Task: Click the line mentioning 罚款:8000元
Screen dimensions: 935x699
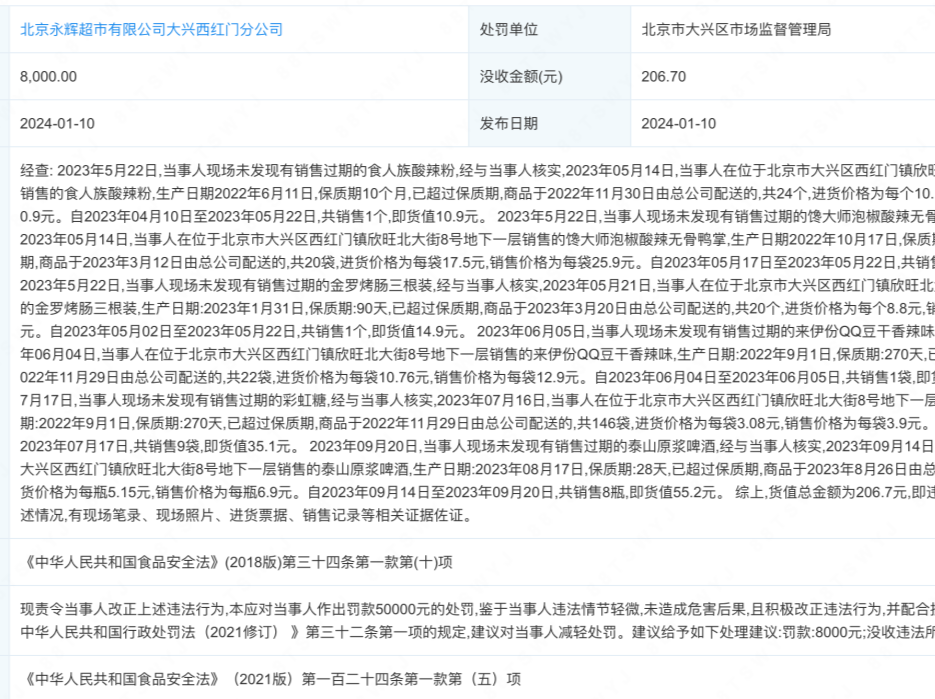Action: coord(477,632)
